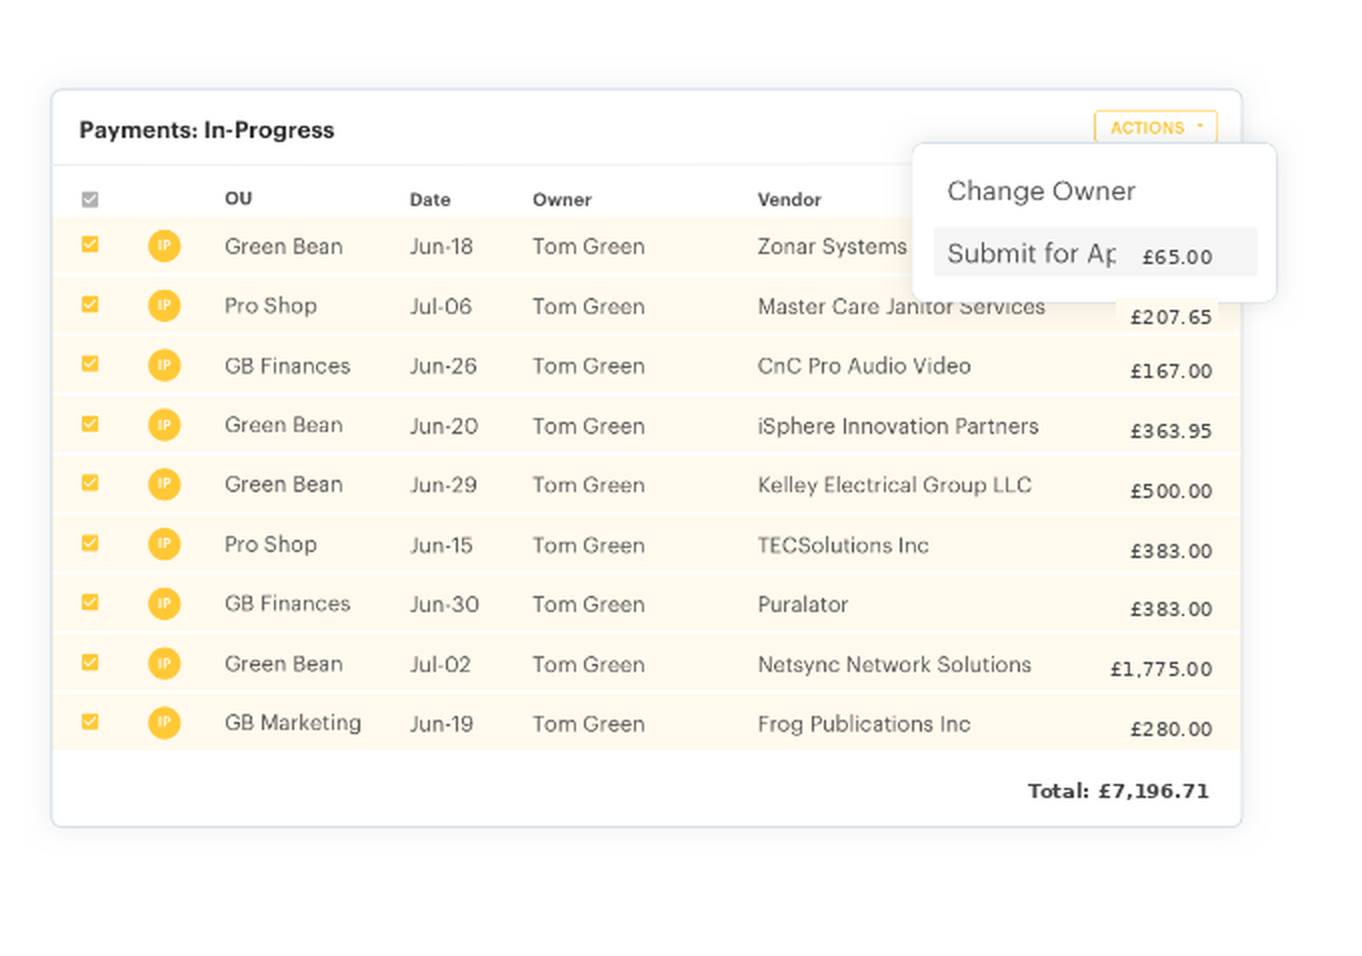Click the IP status icon for Puralator
1362x956 pixels.
(x=164, y=603)
